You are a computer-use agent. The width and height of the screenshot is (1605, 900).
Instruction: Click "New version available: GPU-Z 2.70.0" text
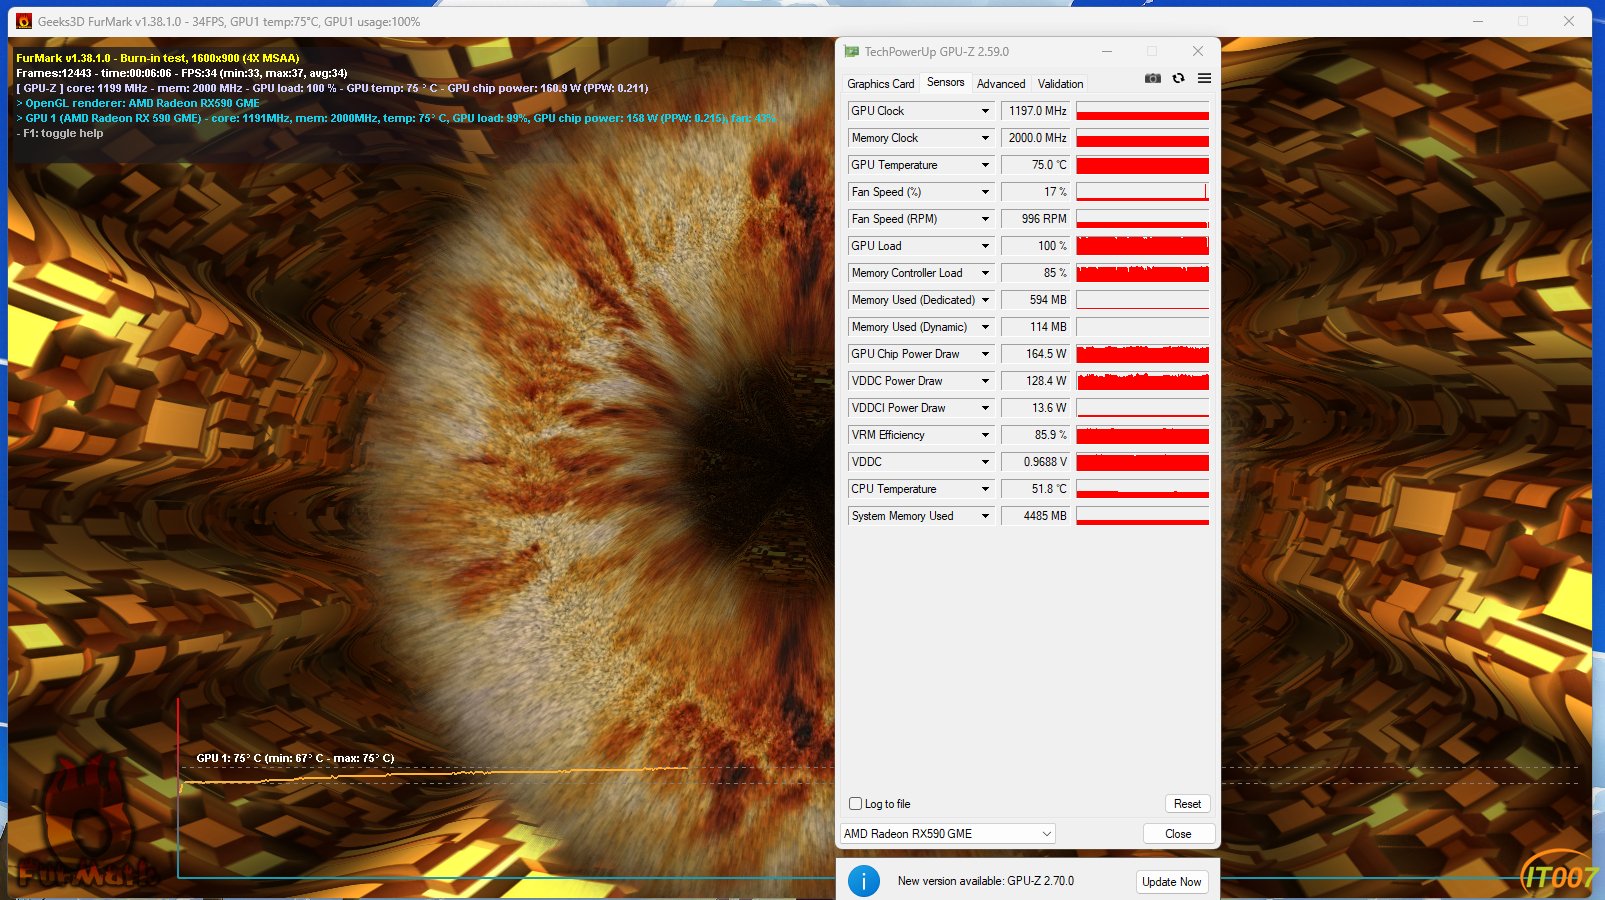click(x=986, y=881)
